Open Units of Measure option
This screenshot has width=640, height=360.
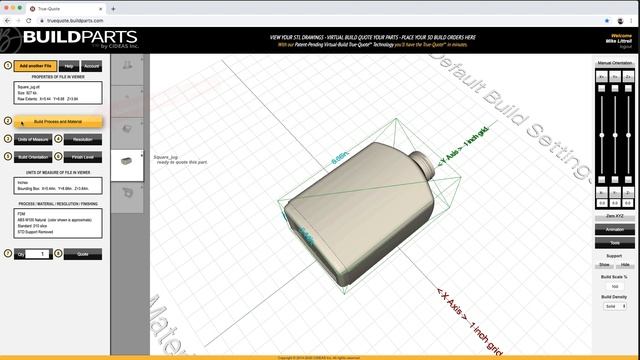33,140
